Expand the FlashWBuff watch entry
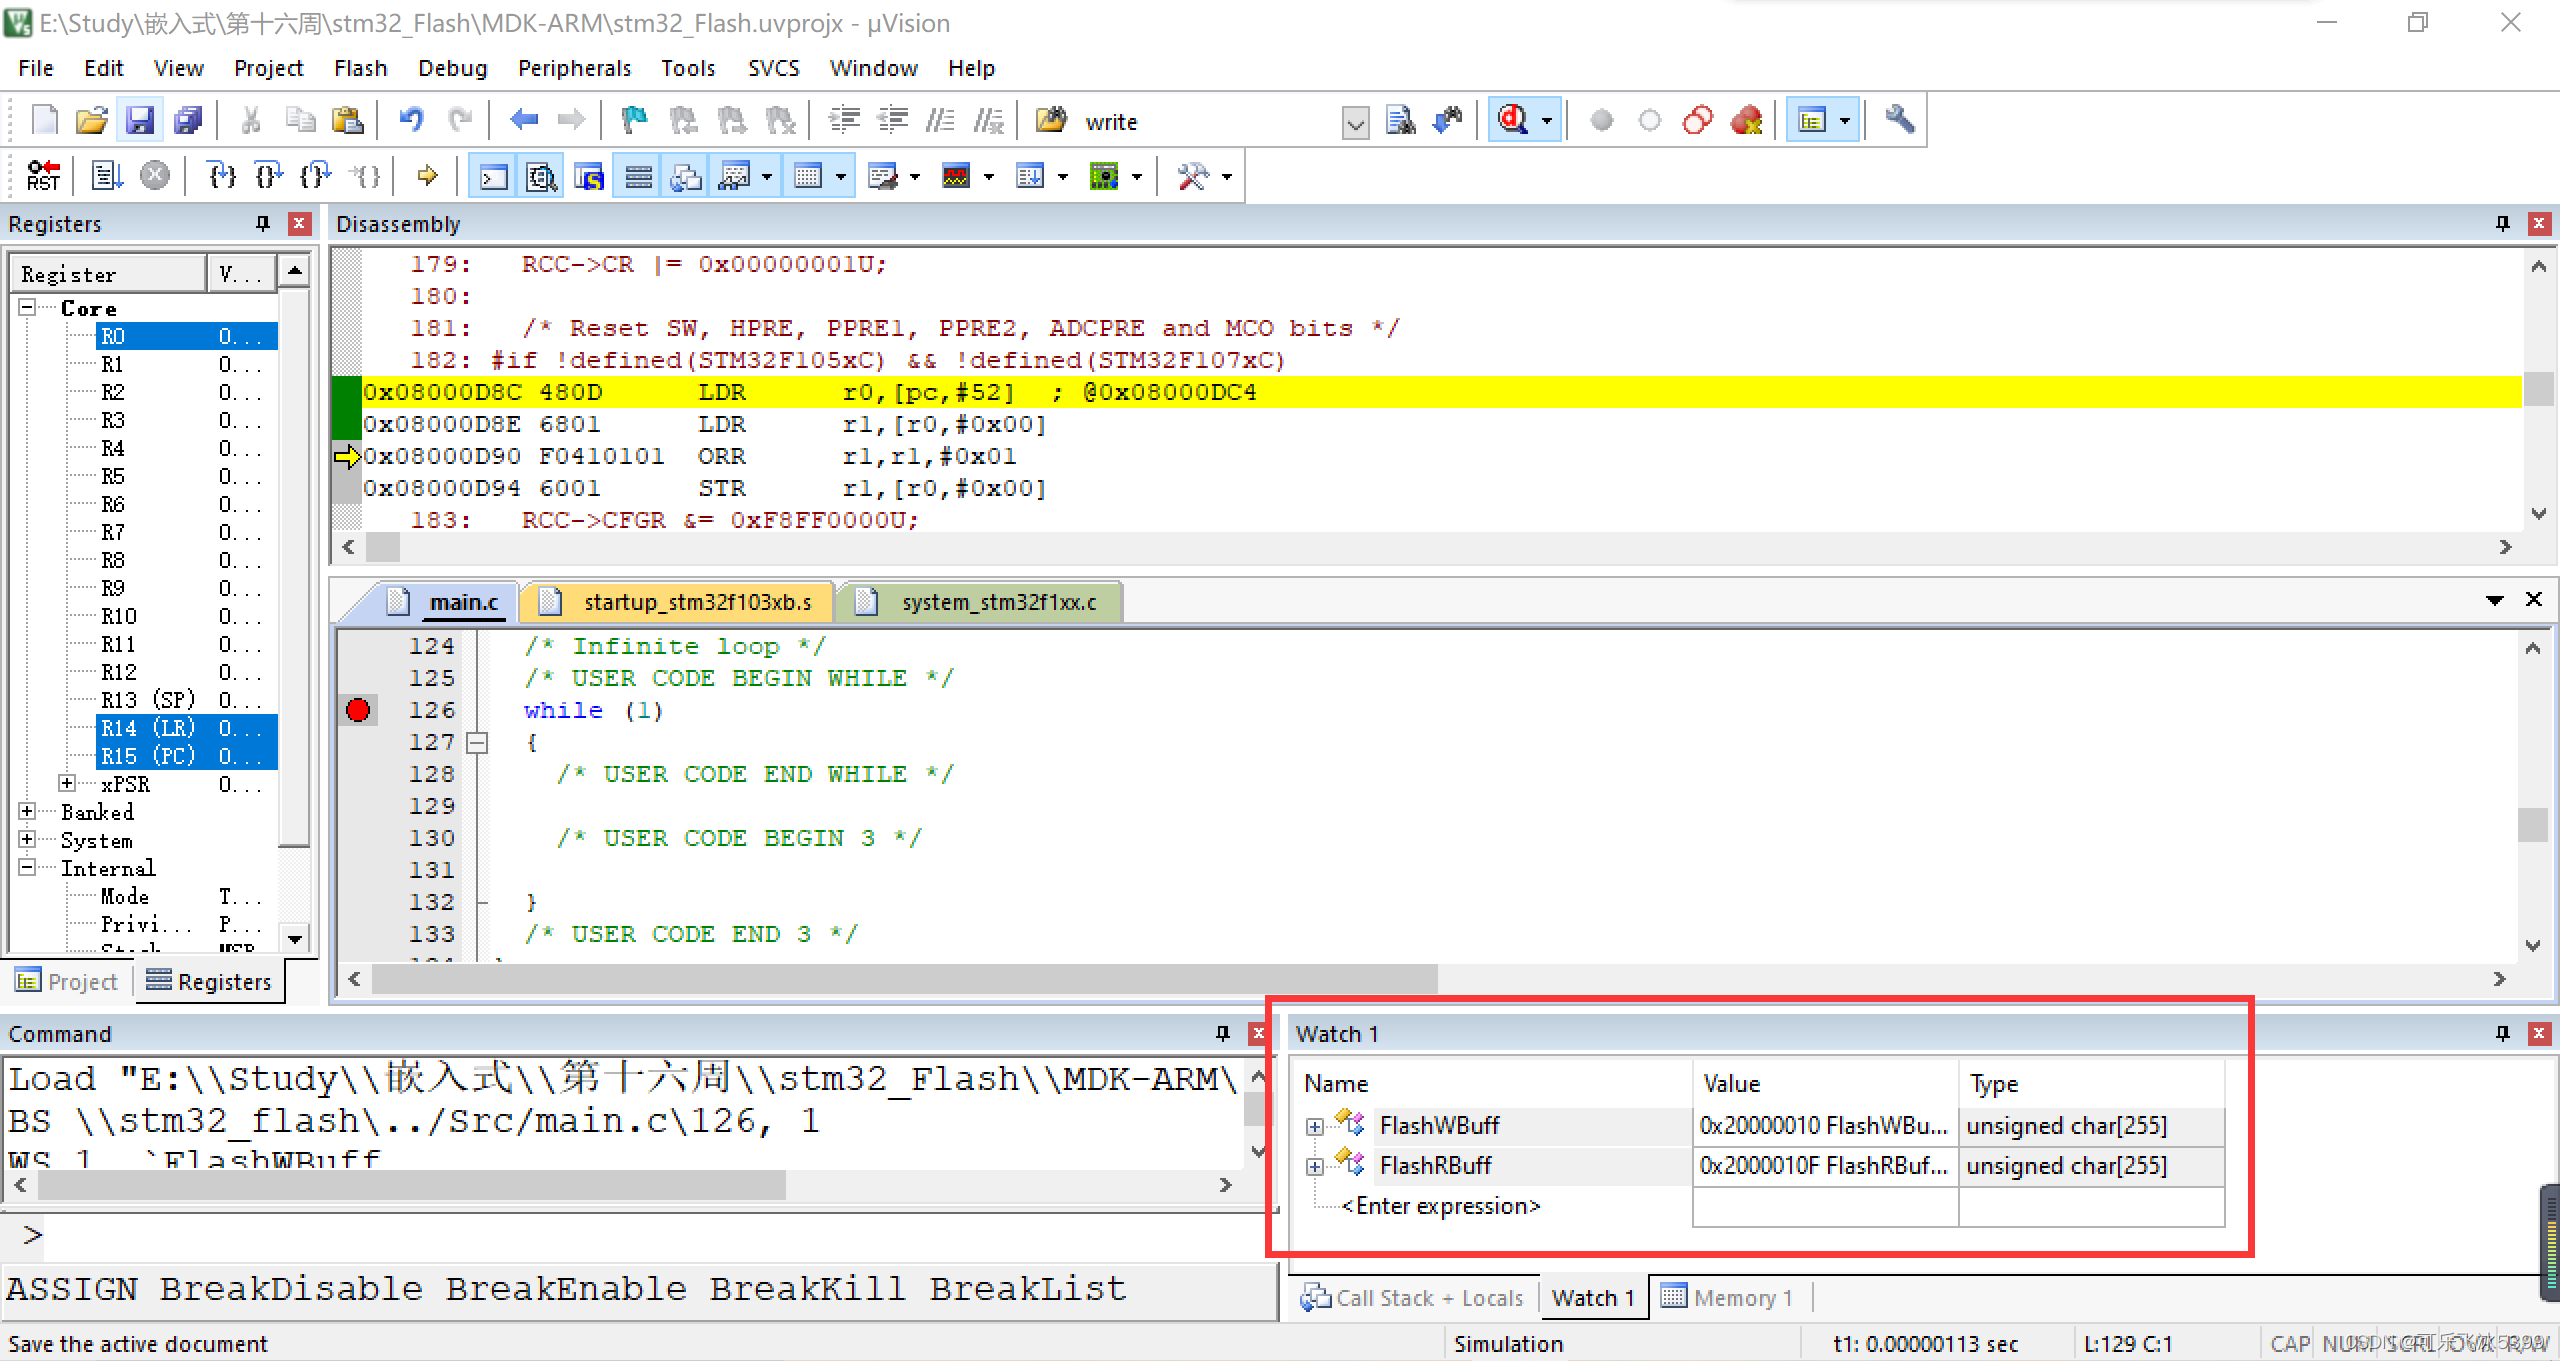 pos(1314,1127)
